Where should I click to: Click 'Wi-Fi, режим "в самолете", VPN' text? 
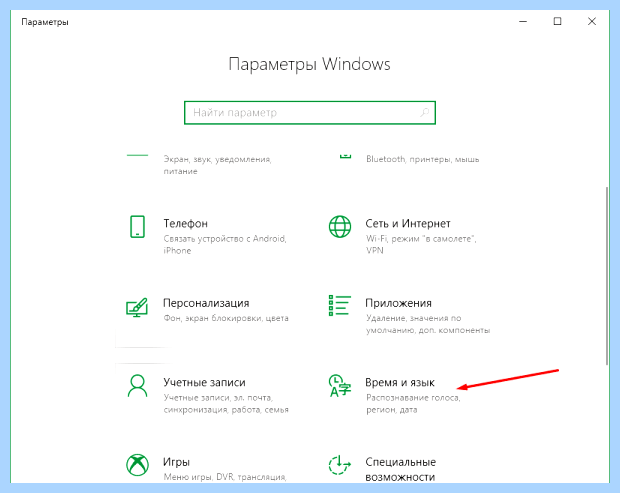point(421,245)
